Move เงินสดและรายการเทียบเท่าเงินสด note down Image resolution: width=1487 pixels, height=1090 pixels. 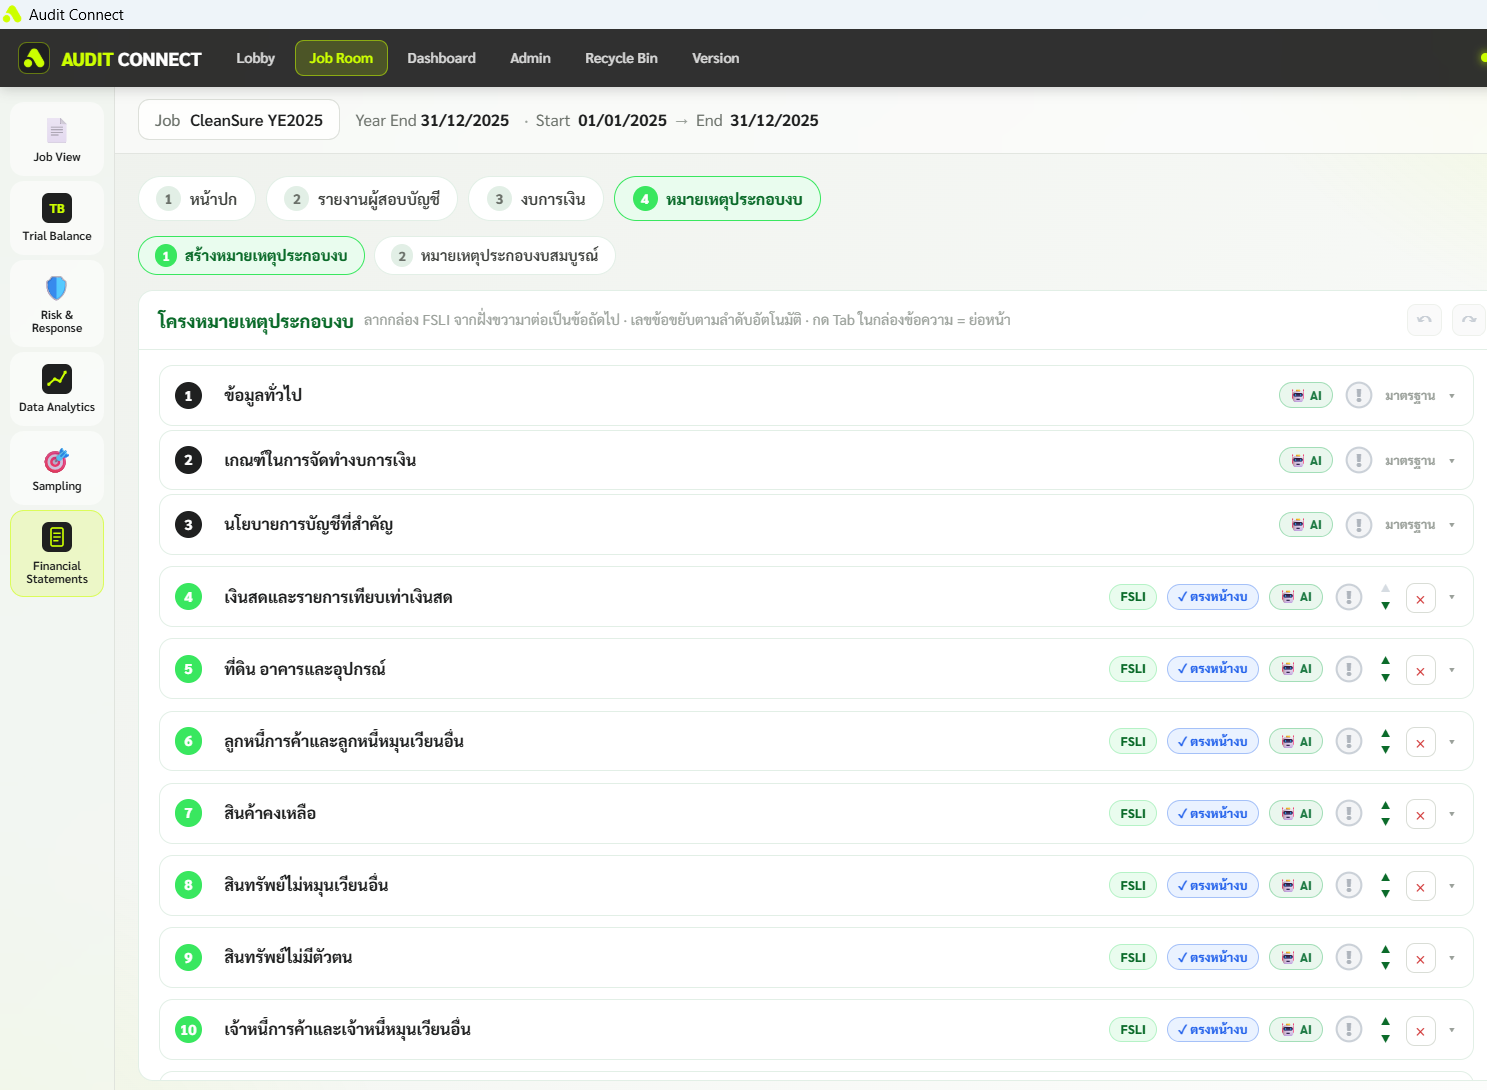(x=1385, y=606)
